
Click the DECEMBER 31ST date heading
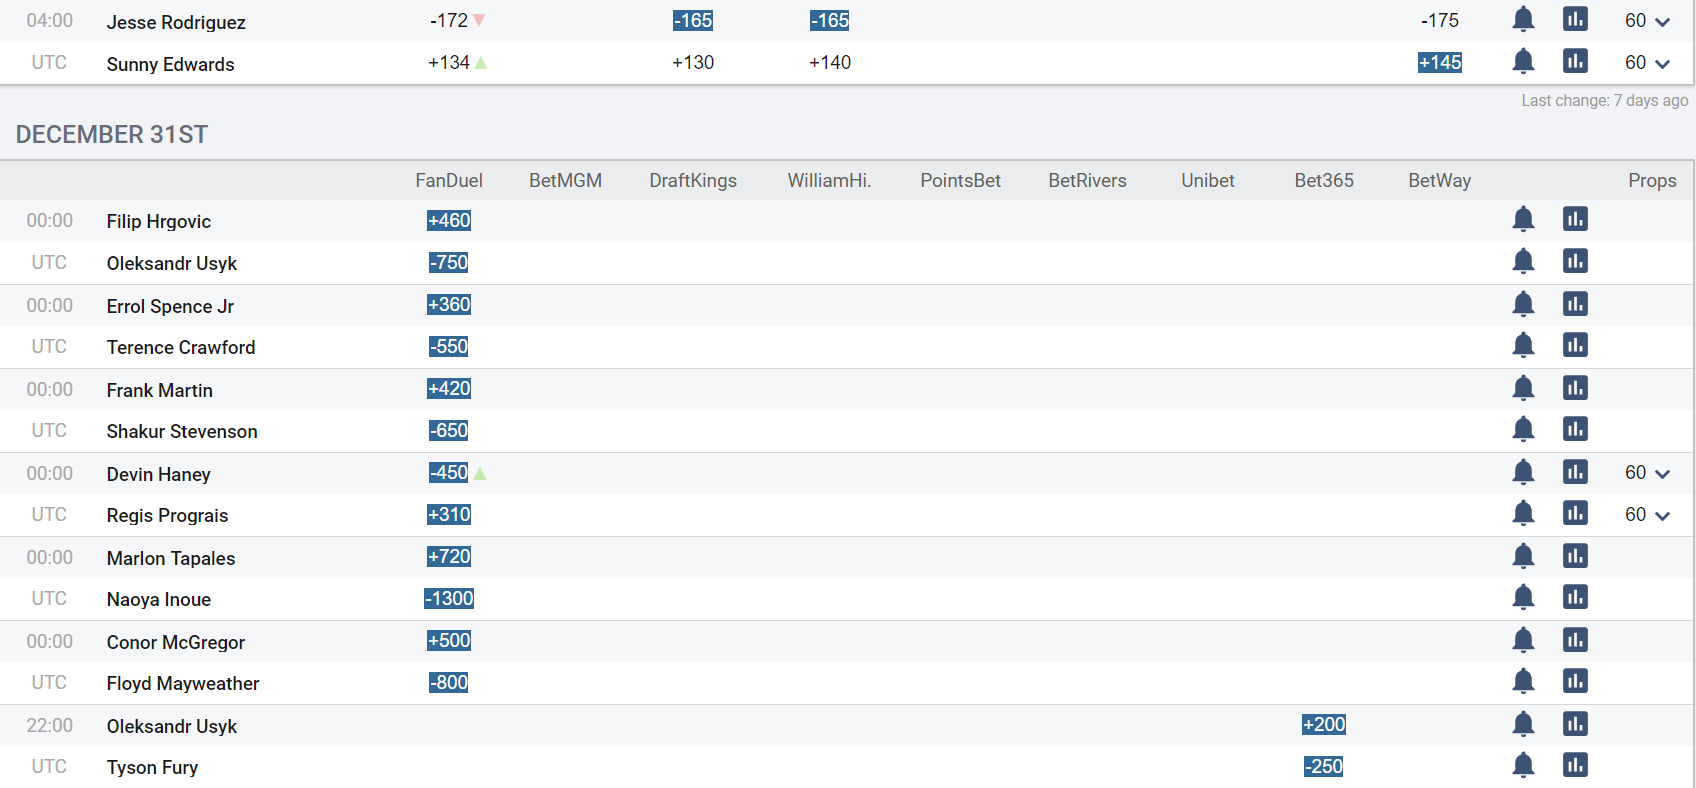click(x=112, y=135)
